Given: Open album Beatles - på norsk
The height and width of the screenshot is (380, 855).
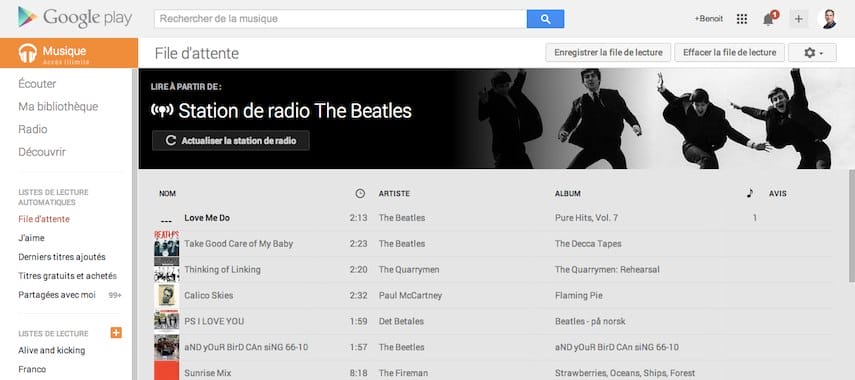Looking at the screenshot, I should (590, 321).
